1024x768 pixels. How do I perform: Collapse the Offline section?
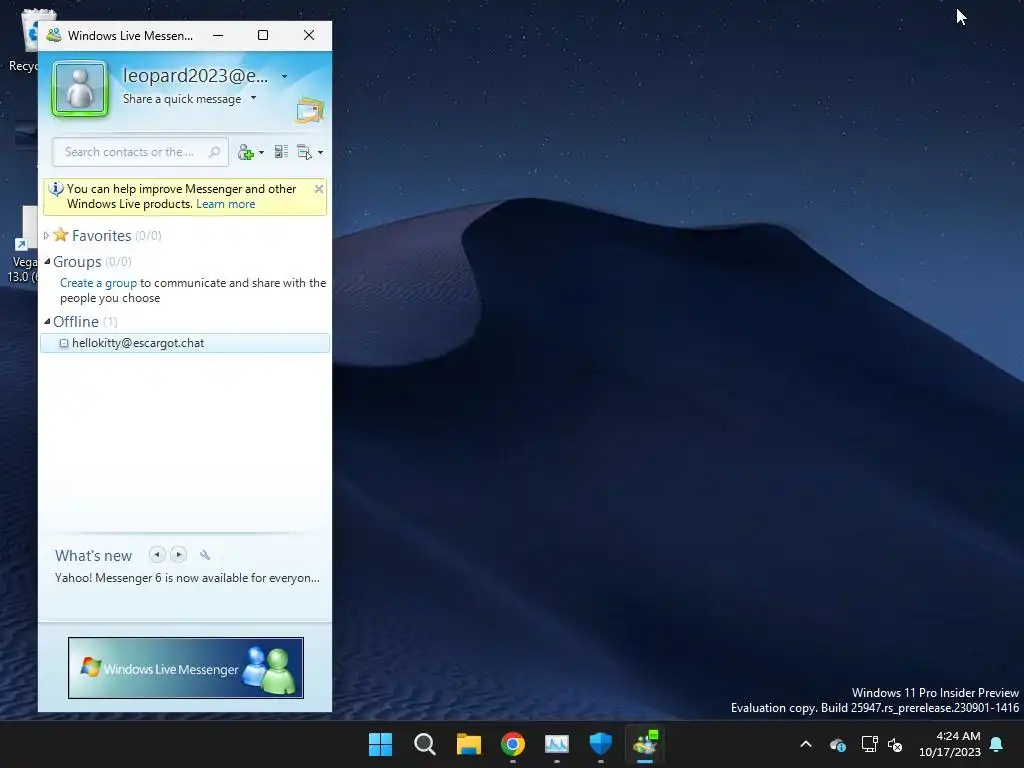[47, 322]
